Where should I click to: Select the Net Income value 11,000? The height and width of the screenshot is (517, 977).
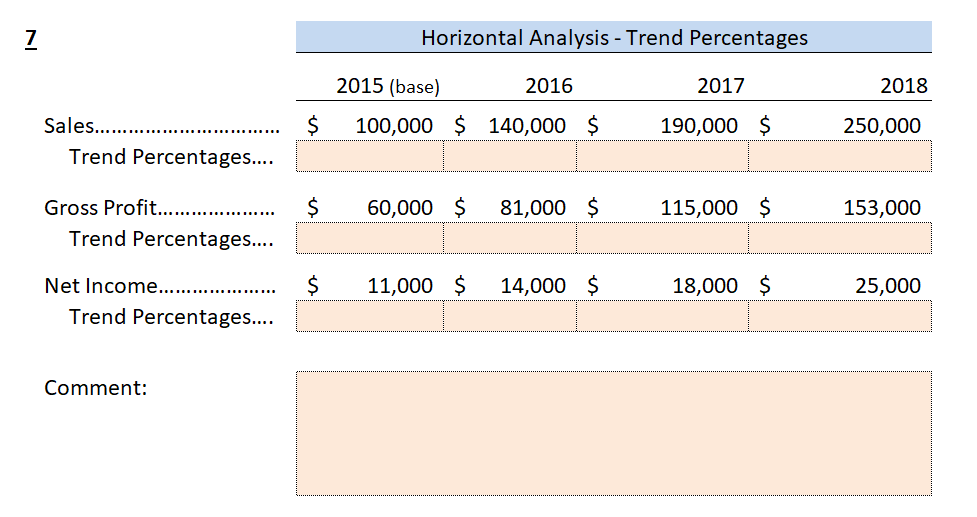tap(400, 286)
